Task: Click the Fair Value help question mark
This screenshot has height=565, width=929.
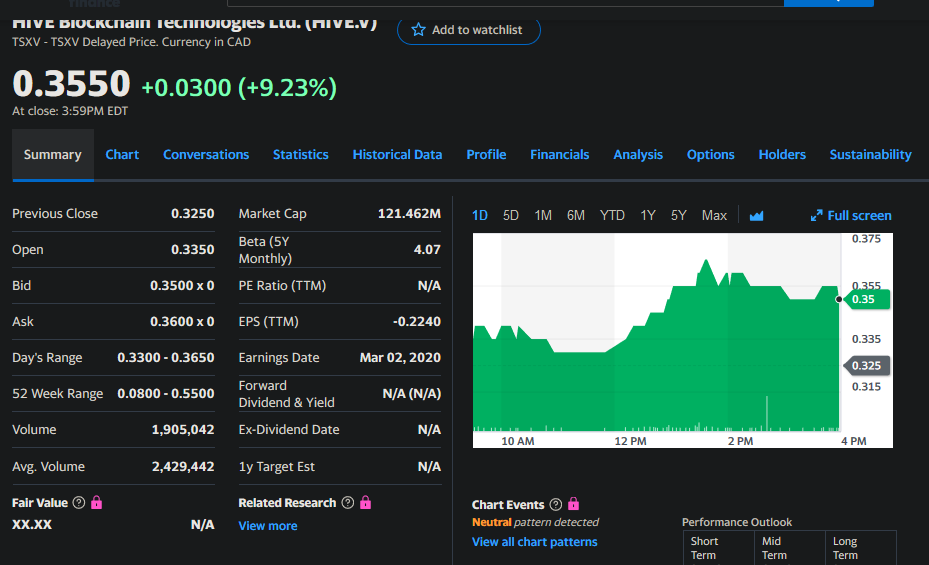Action: 80,502
